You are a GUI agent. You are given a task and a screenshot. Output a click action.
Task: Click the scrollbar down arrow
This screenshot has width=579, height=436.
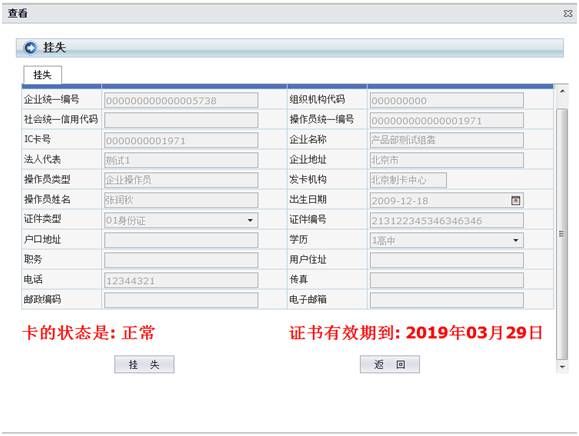click(x=562, y=367)
